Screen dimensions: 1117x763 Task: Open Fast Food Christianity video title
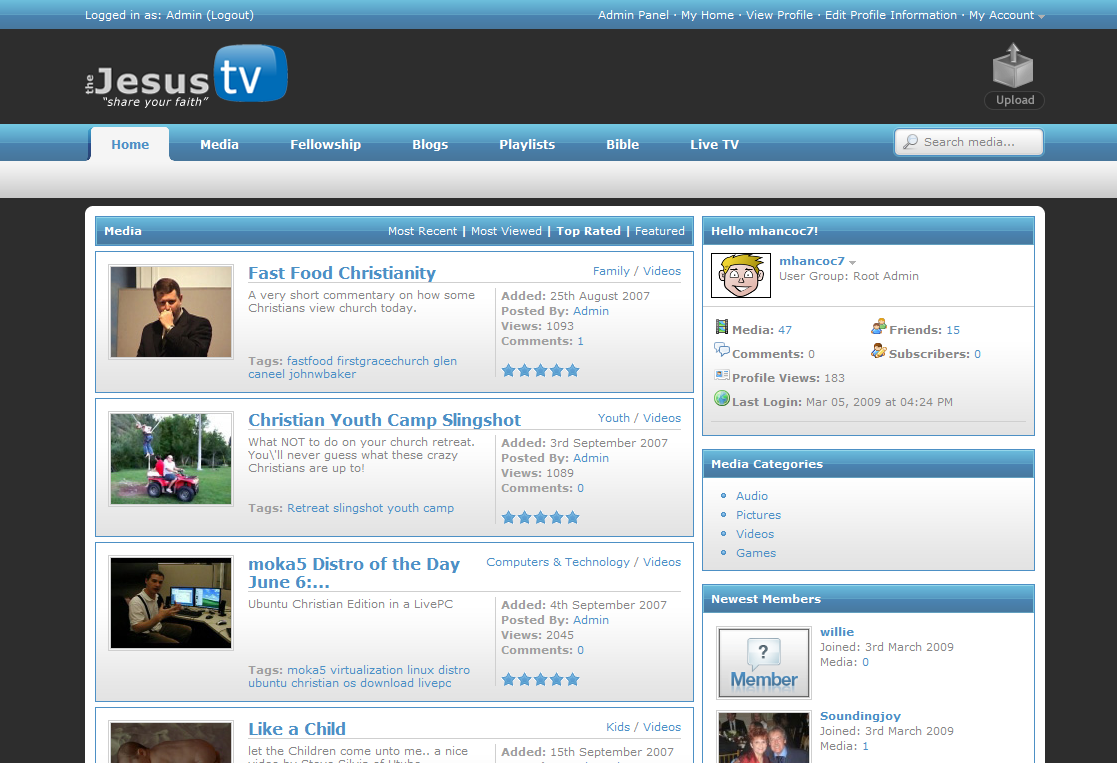pos(342,273)
